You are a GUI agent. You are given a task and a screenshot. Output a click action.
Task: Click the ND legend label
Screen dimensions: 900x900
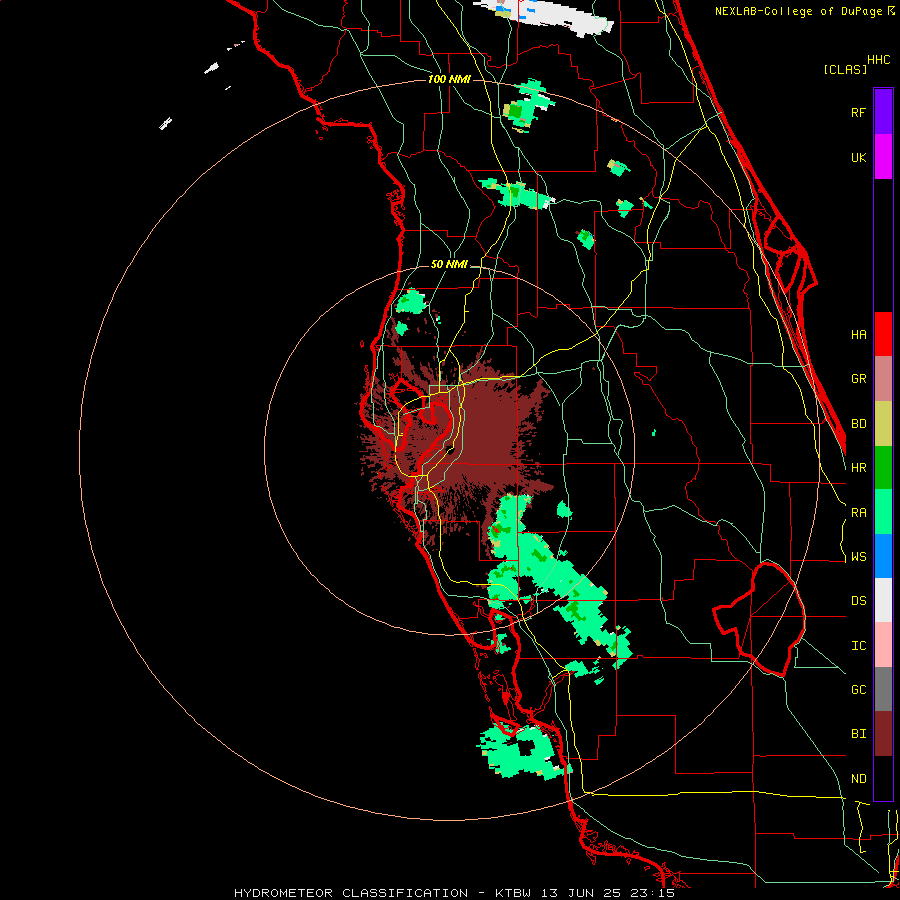coord(858,778)
